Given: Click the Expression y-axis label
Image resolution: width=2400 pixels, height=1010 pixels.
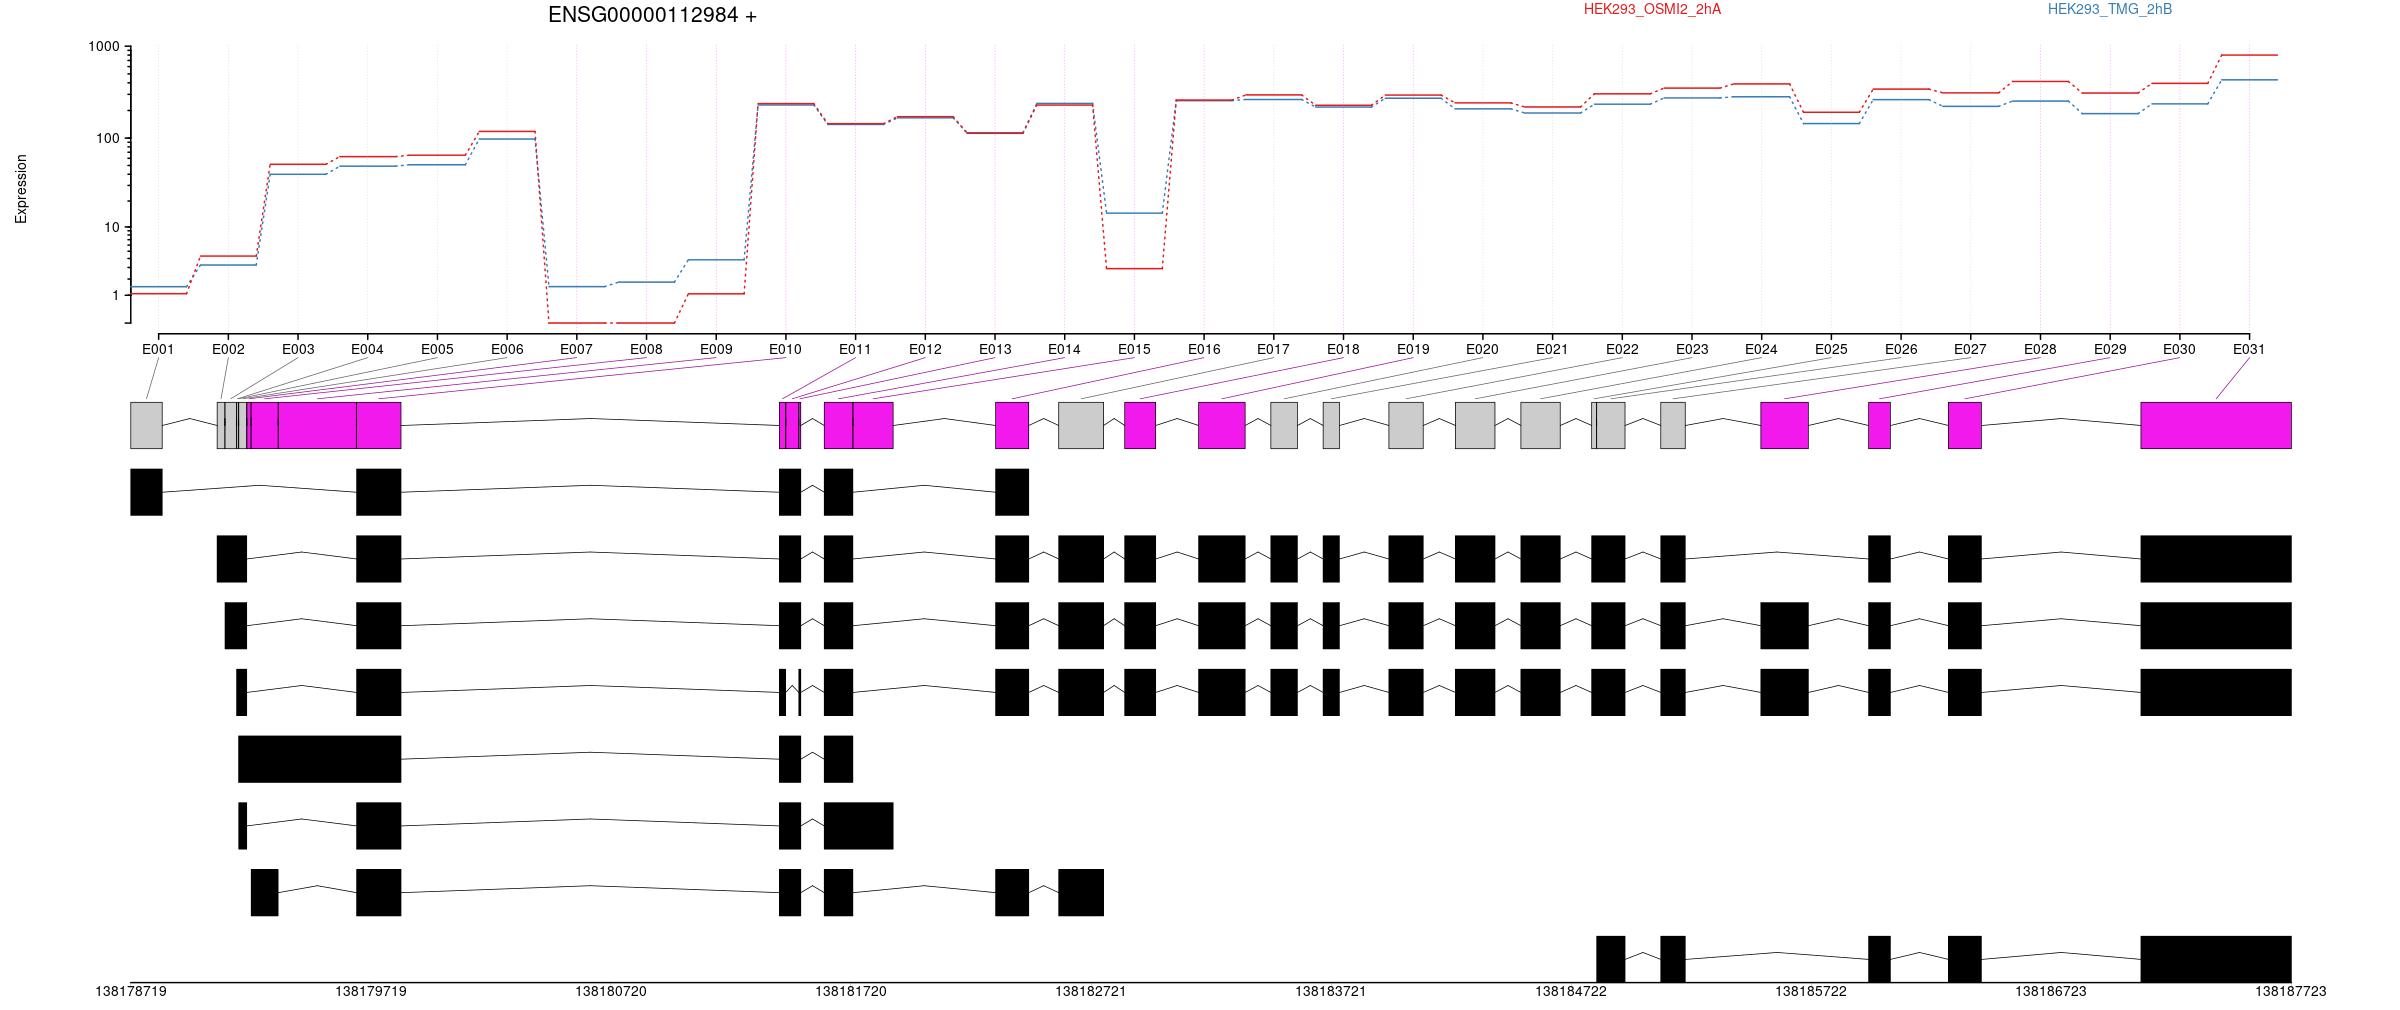Looking at the screenshot, I should coord(21,188).
